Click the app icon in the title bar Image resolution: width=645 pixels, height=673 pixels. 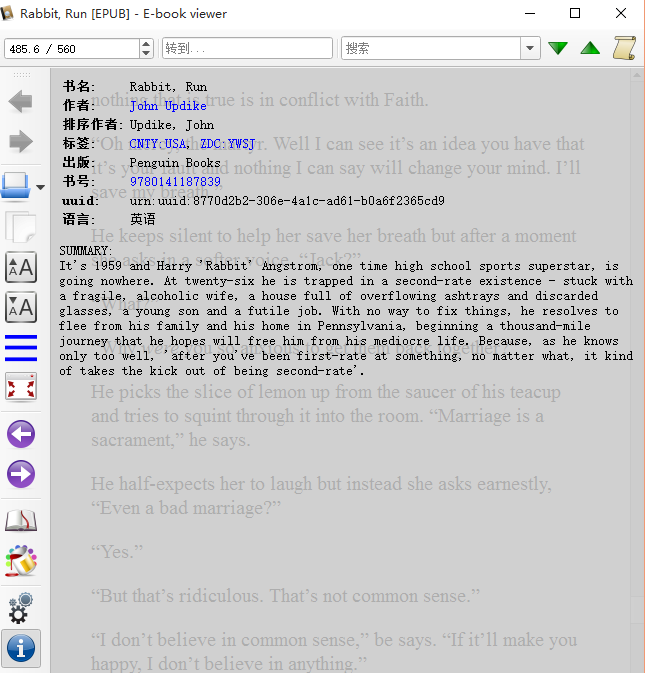pos(7,13)
